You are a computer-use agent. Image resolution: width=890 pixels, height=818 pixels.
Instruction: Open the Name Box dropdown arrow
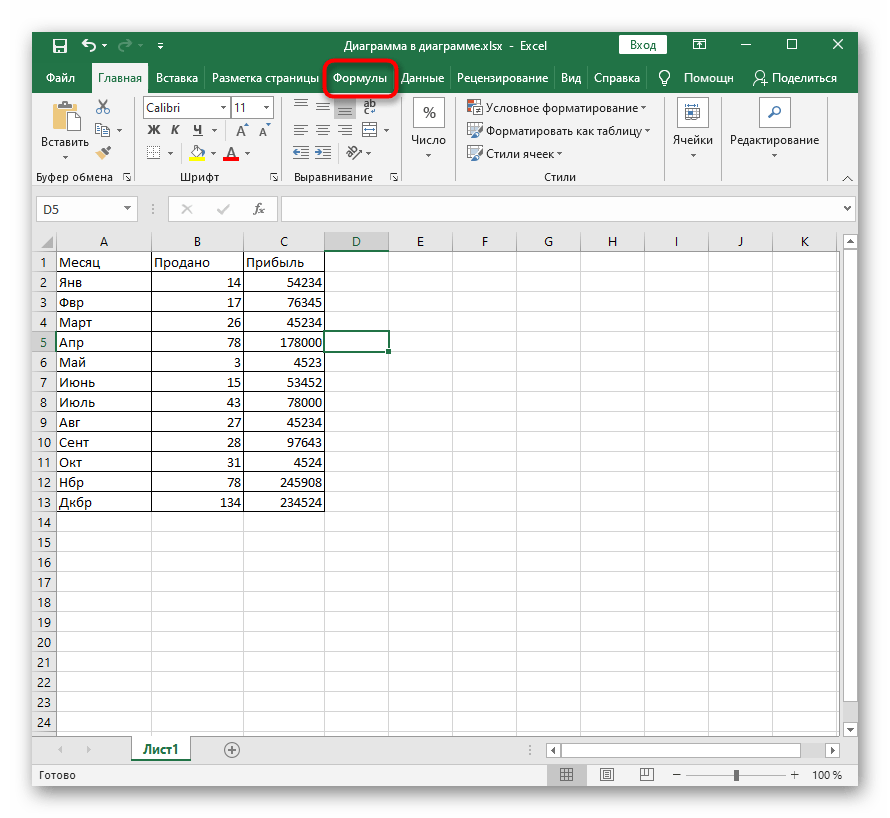[128, 209]
